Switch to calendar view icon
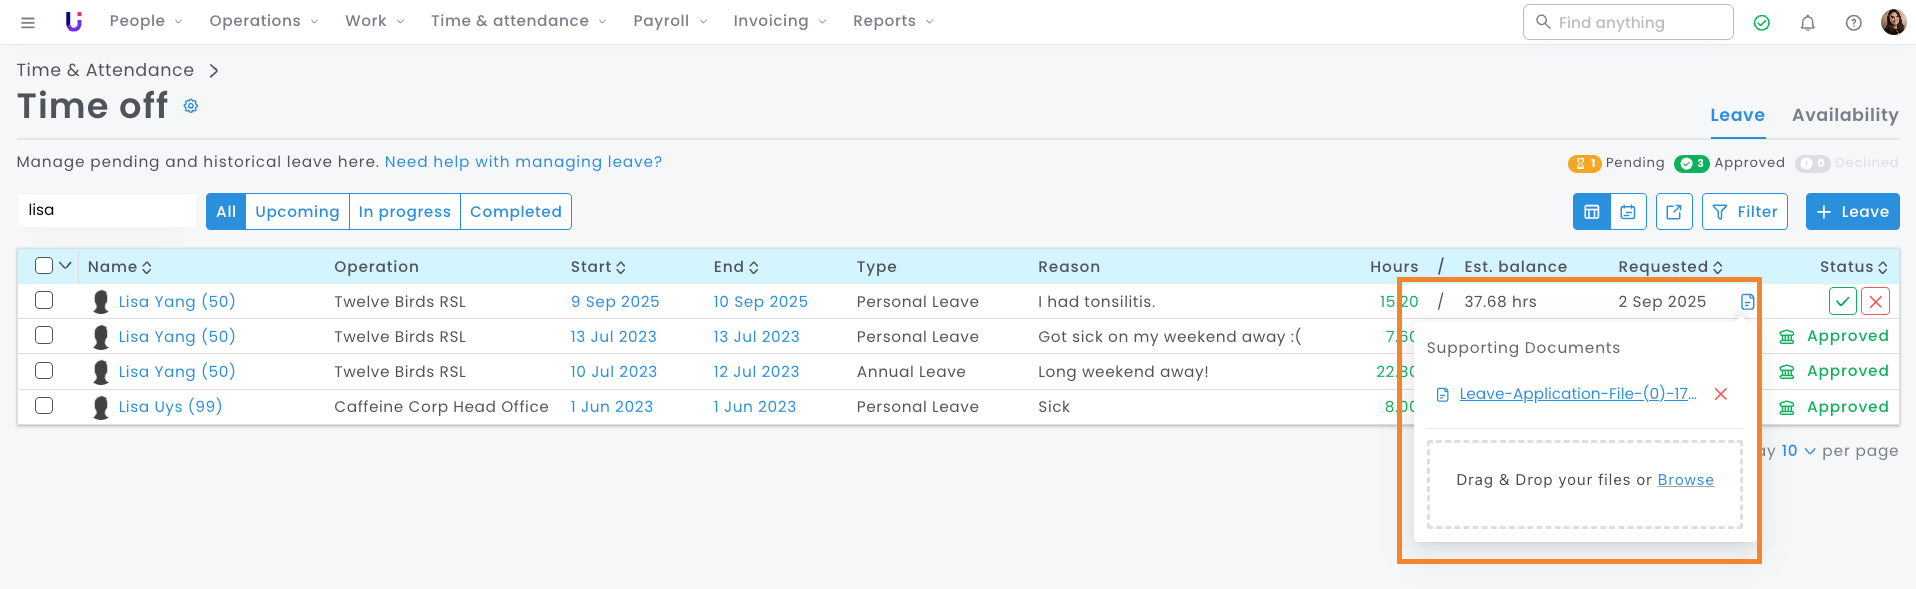1916x589 pixels. click(x=1628, y=212)
